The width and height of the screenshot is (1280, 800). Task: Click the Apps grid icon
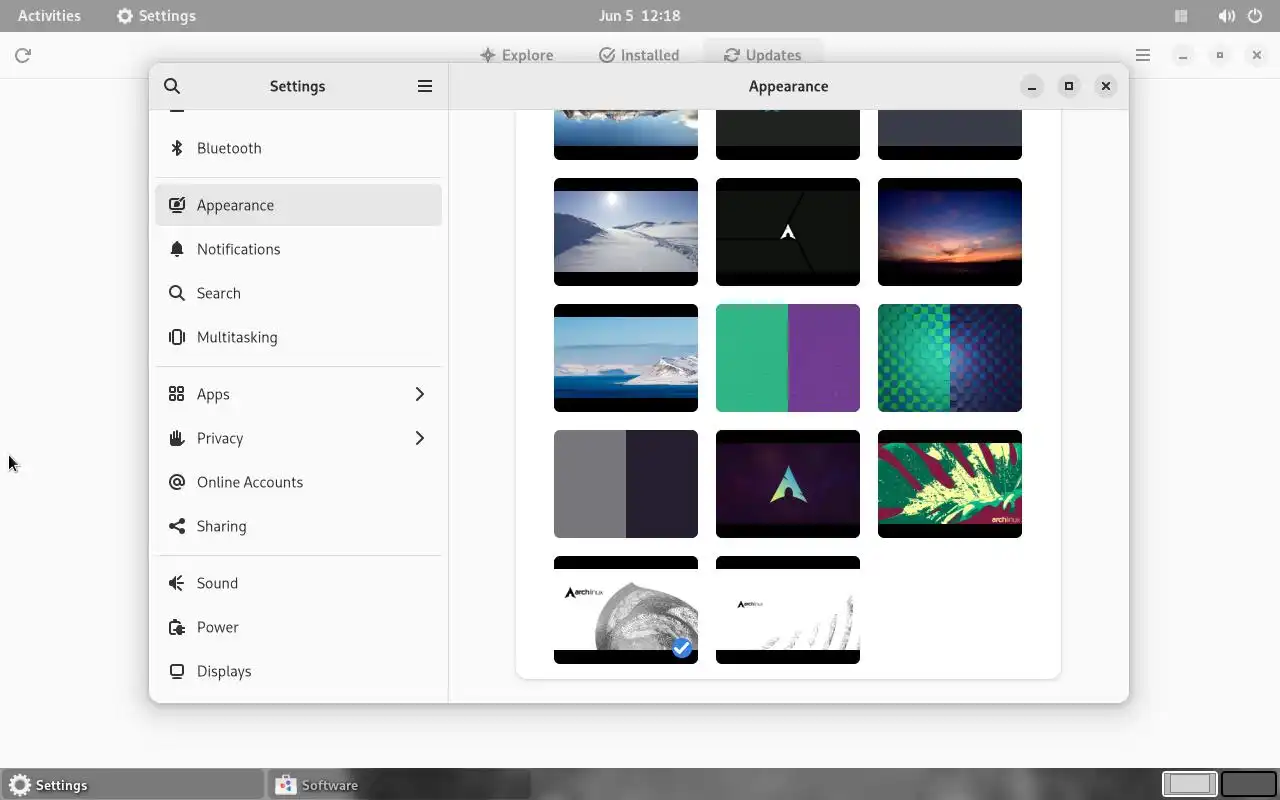(x=177, y=394)
